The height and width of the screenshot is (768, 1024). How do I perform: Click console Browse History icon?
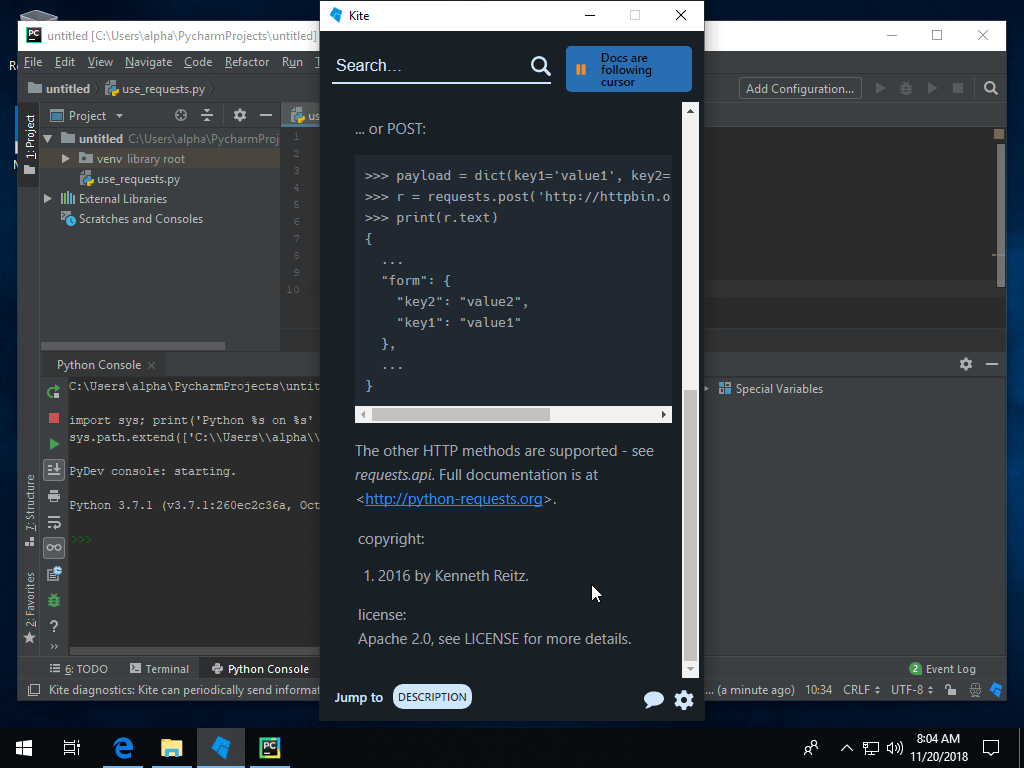(x=54, y=574)
